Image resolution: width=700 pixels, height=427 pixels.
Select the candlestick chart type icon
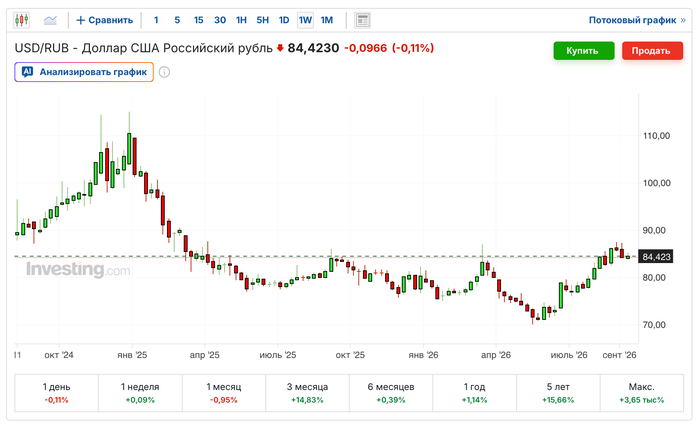coord(21,20)
